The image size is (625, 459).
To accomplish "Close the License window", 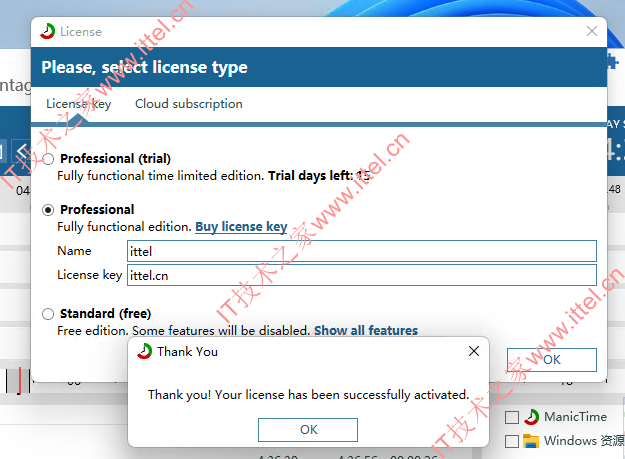I will [x=592, y=31].
